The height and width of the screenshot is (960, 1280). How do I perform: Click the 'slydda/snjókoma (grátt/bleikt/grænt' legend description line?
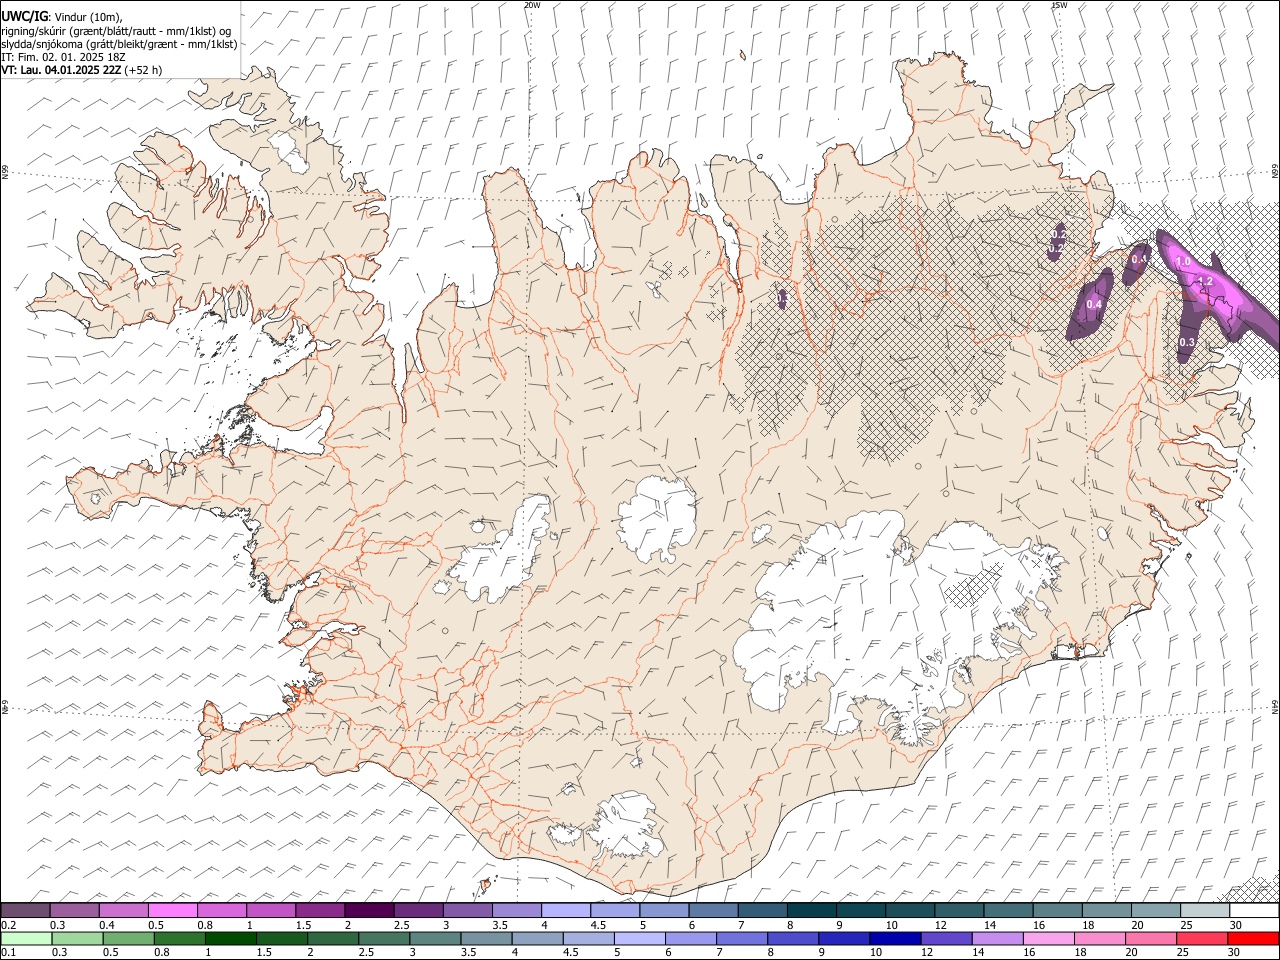[x=119, y=44]
